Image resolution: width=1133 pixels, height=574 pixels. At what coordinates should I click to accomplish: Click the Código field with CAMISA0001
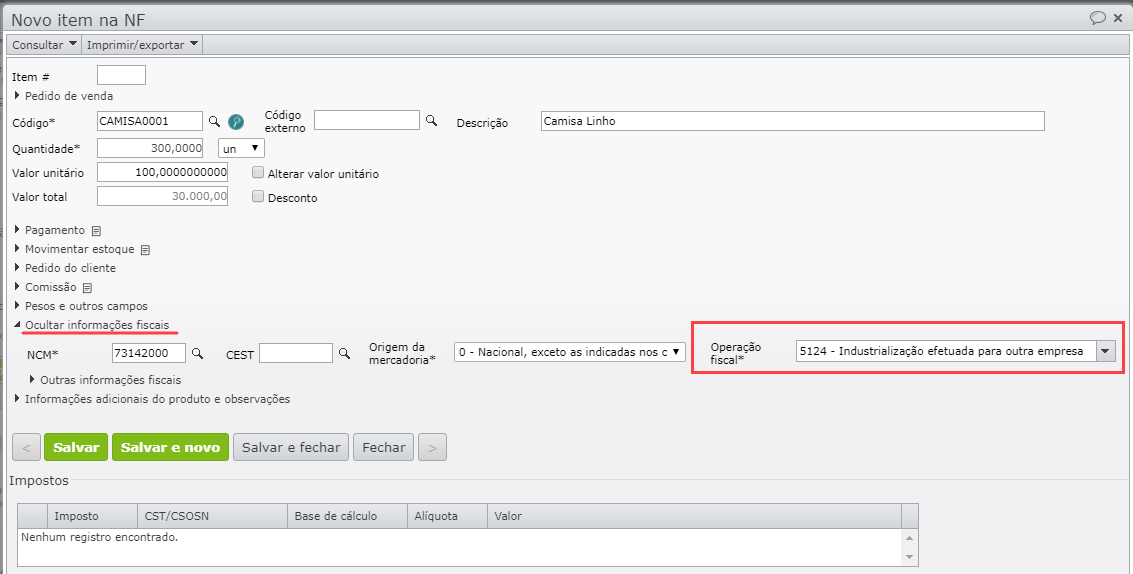click(150, 121)
